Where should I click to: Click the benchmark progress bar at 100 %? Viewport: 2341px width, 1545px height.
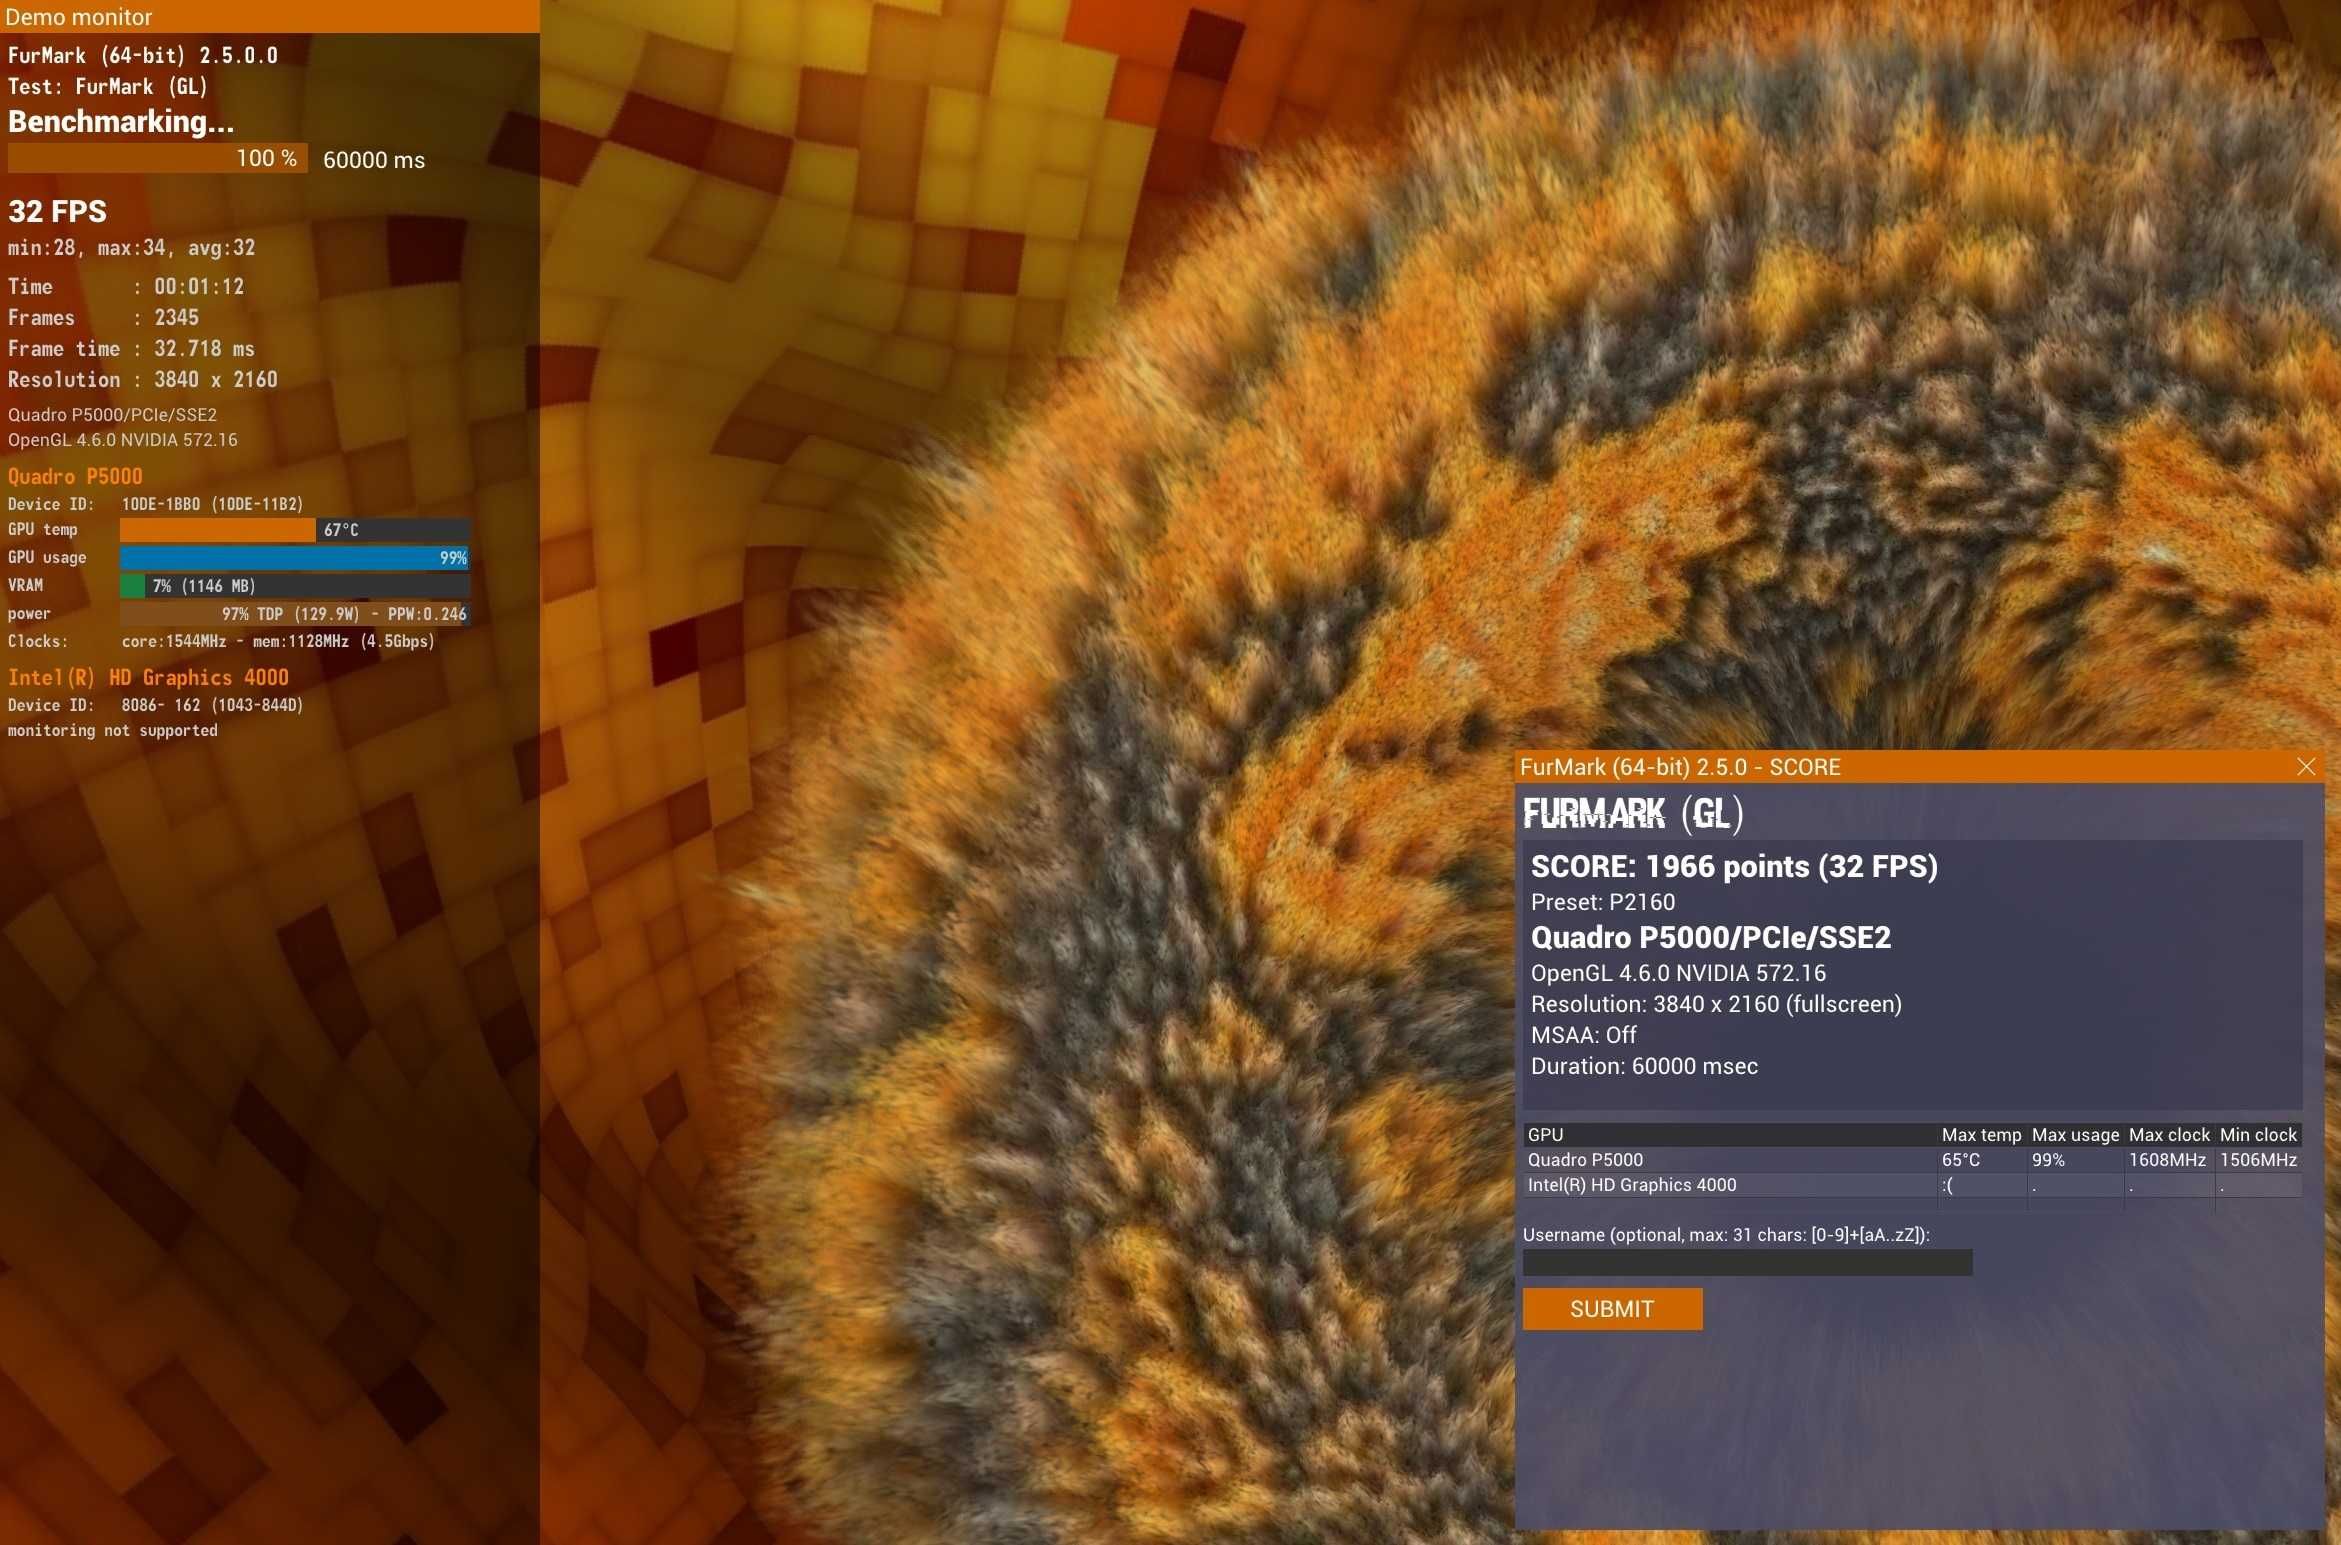coord(157,158)
